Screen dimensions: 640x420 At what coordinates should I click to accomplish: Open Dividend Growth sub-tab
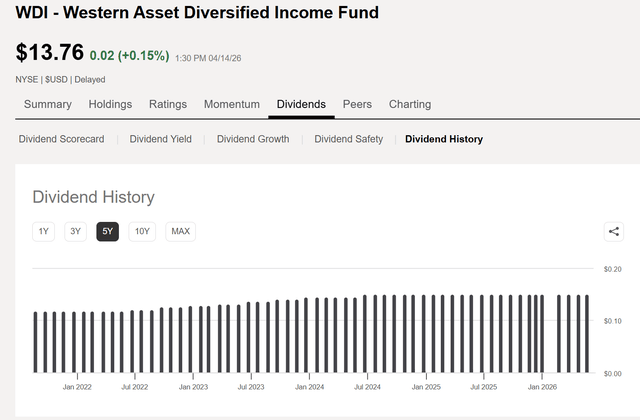coord(253,139)
